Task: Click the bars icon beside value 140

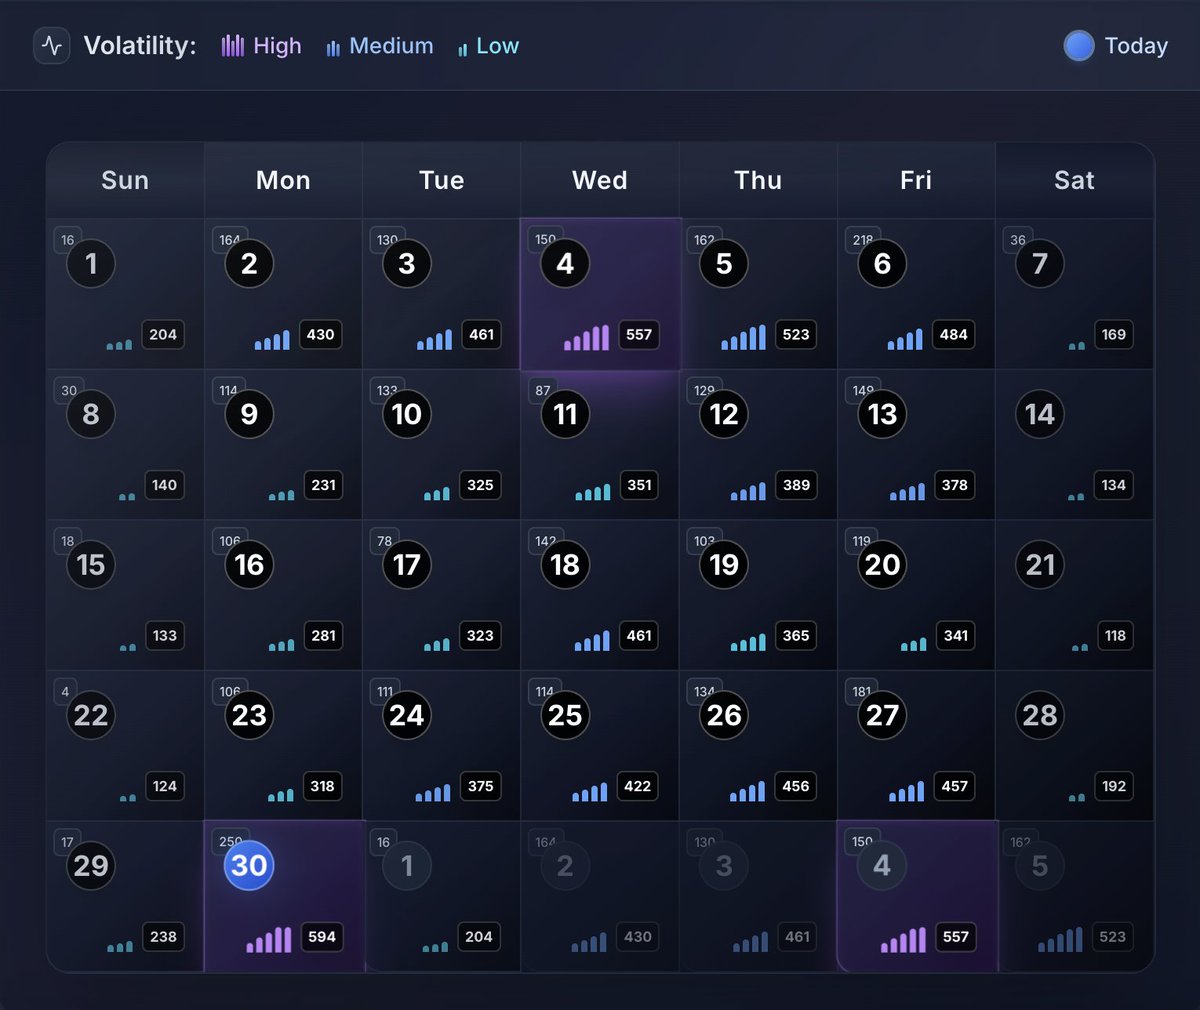Action: pos(127,496)
